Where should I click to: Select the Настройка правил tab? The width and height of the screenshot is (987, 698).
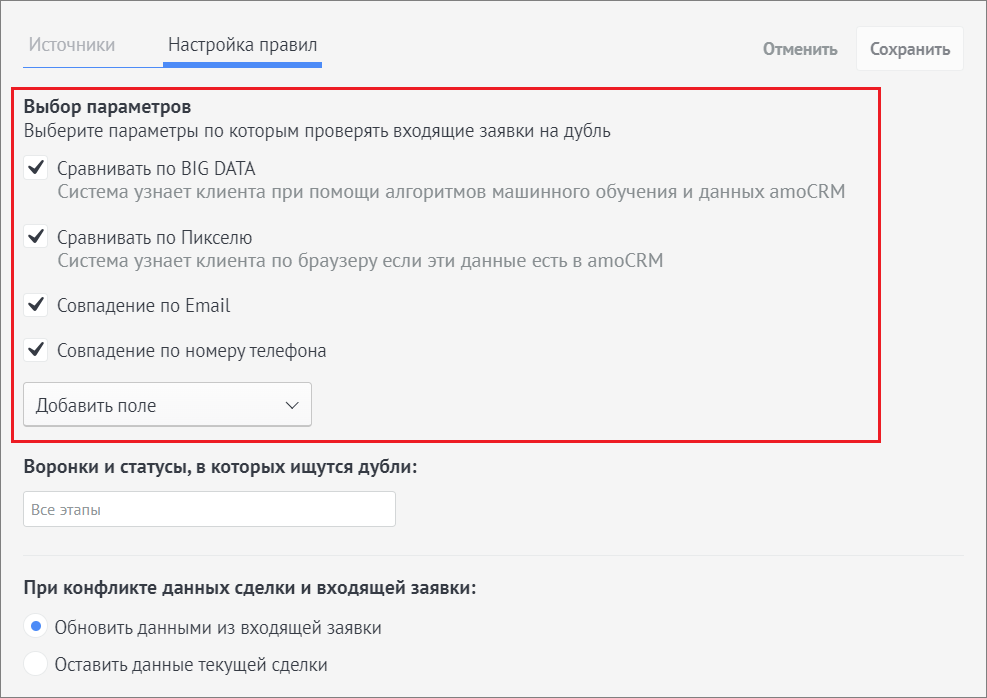[242, 45]
